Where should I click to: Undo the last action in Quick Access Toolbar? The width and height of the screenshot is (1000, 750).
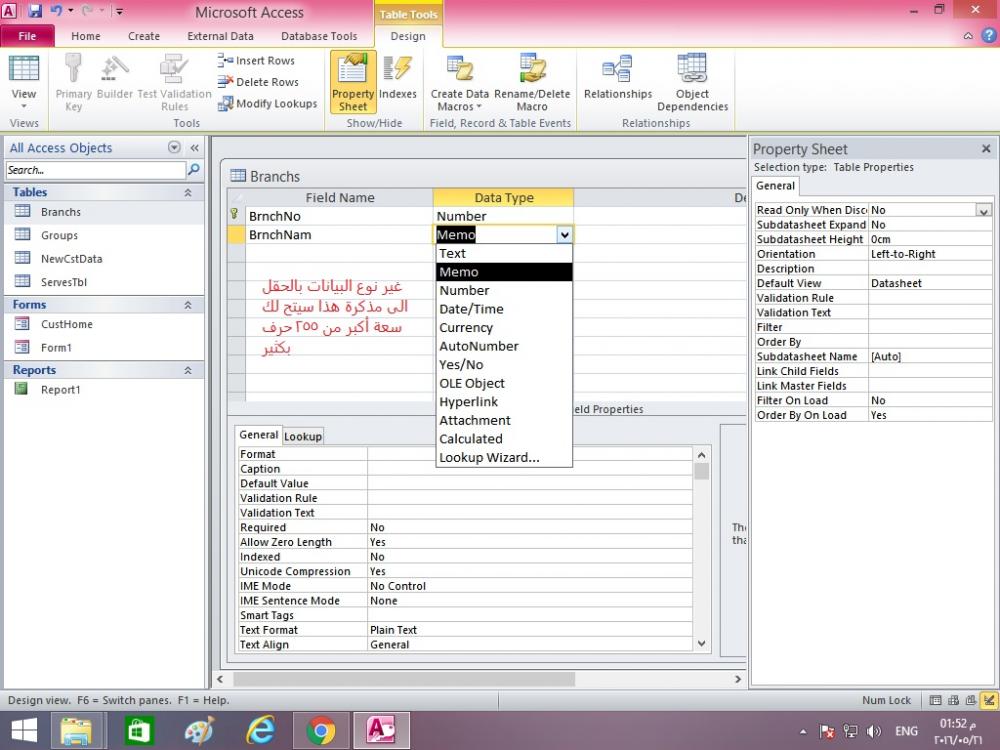tap(56, 11)
